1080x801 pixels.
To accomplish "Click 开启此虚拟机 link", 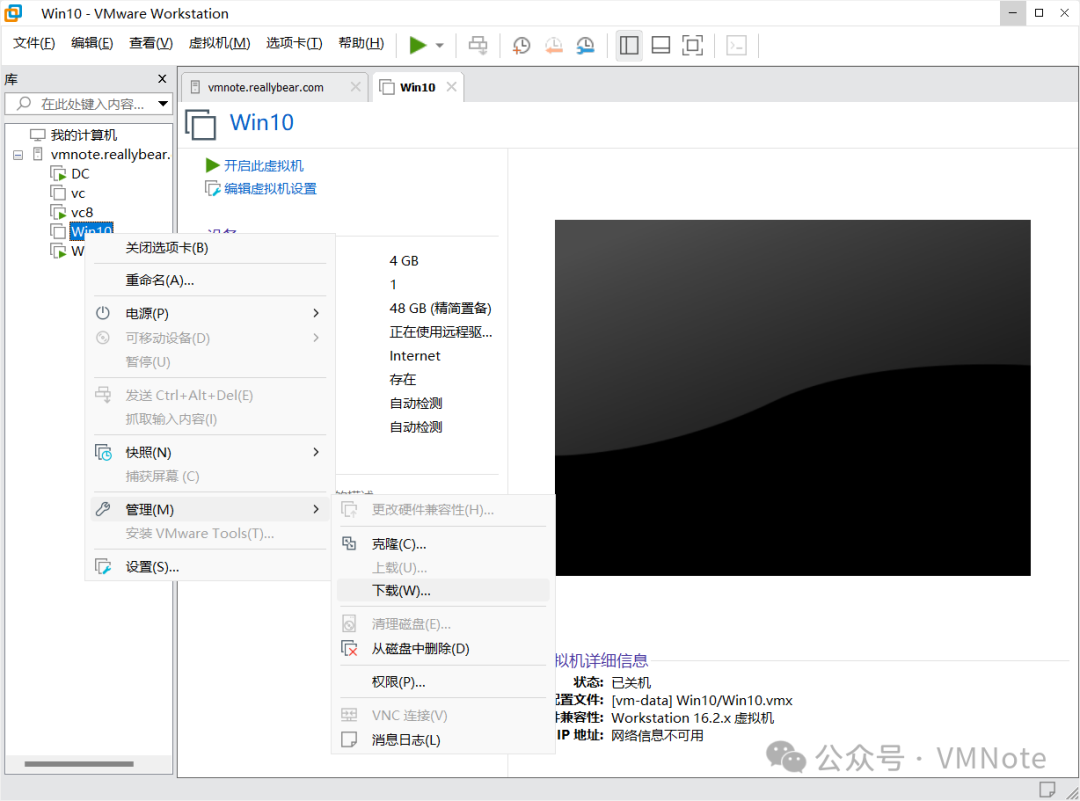I will click(x=263, y=166).
